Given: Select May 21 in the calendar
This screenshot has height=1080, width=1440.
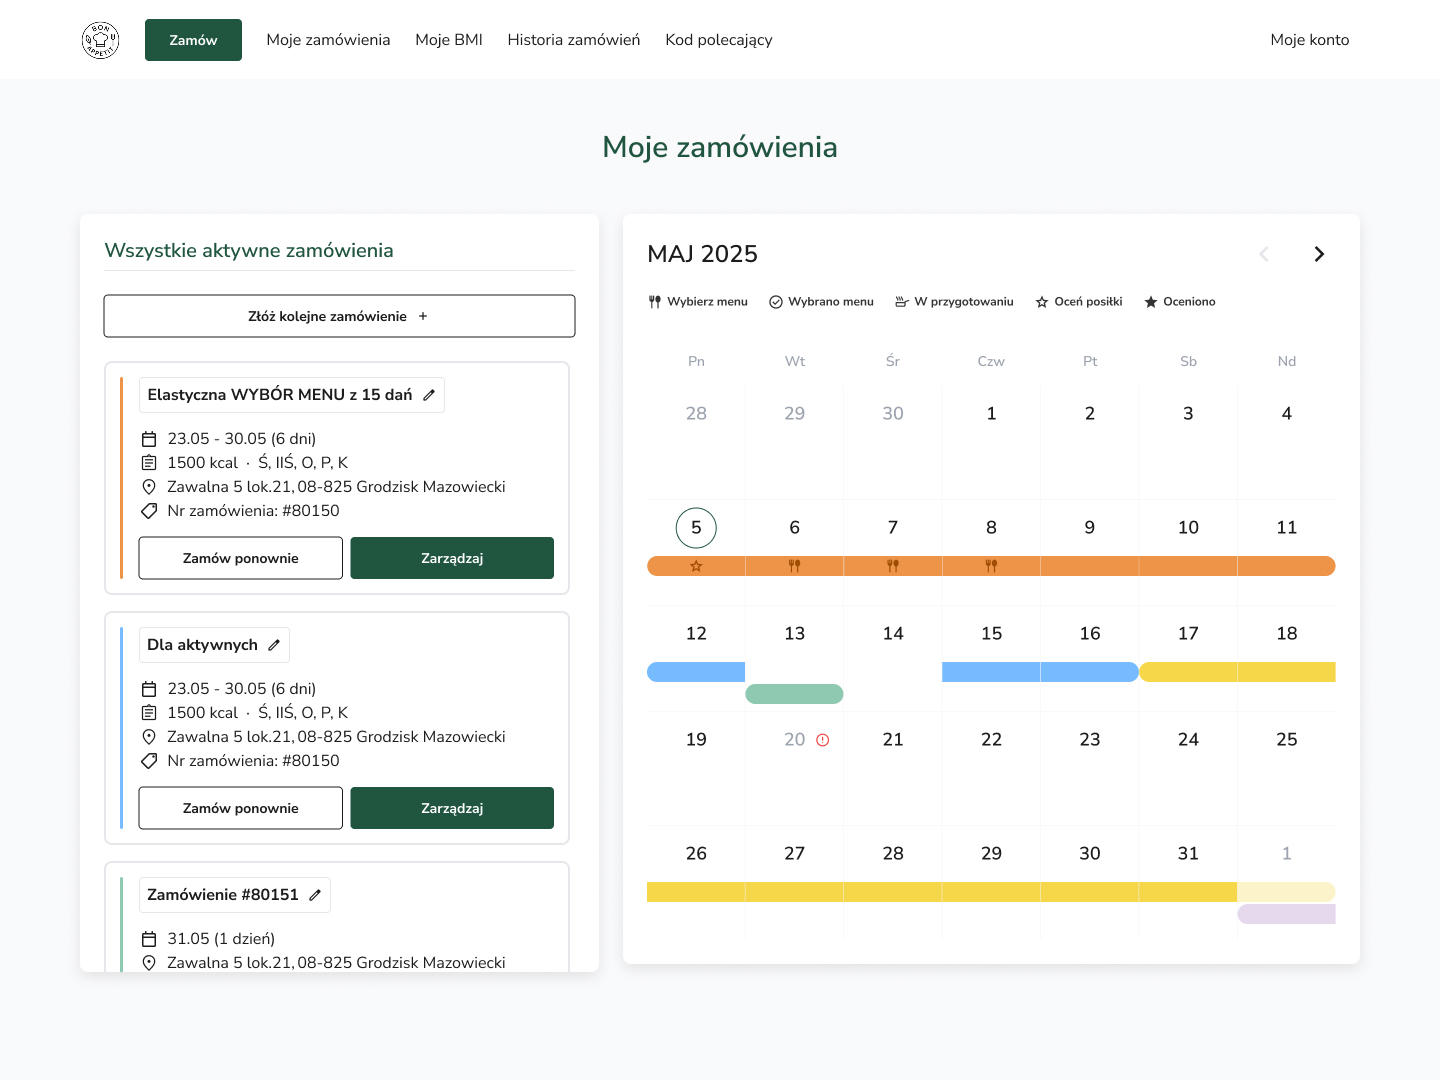Looking at the screenshot, I should click(x=893, y=740).
